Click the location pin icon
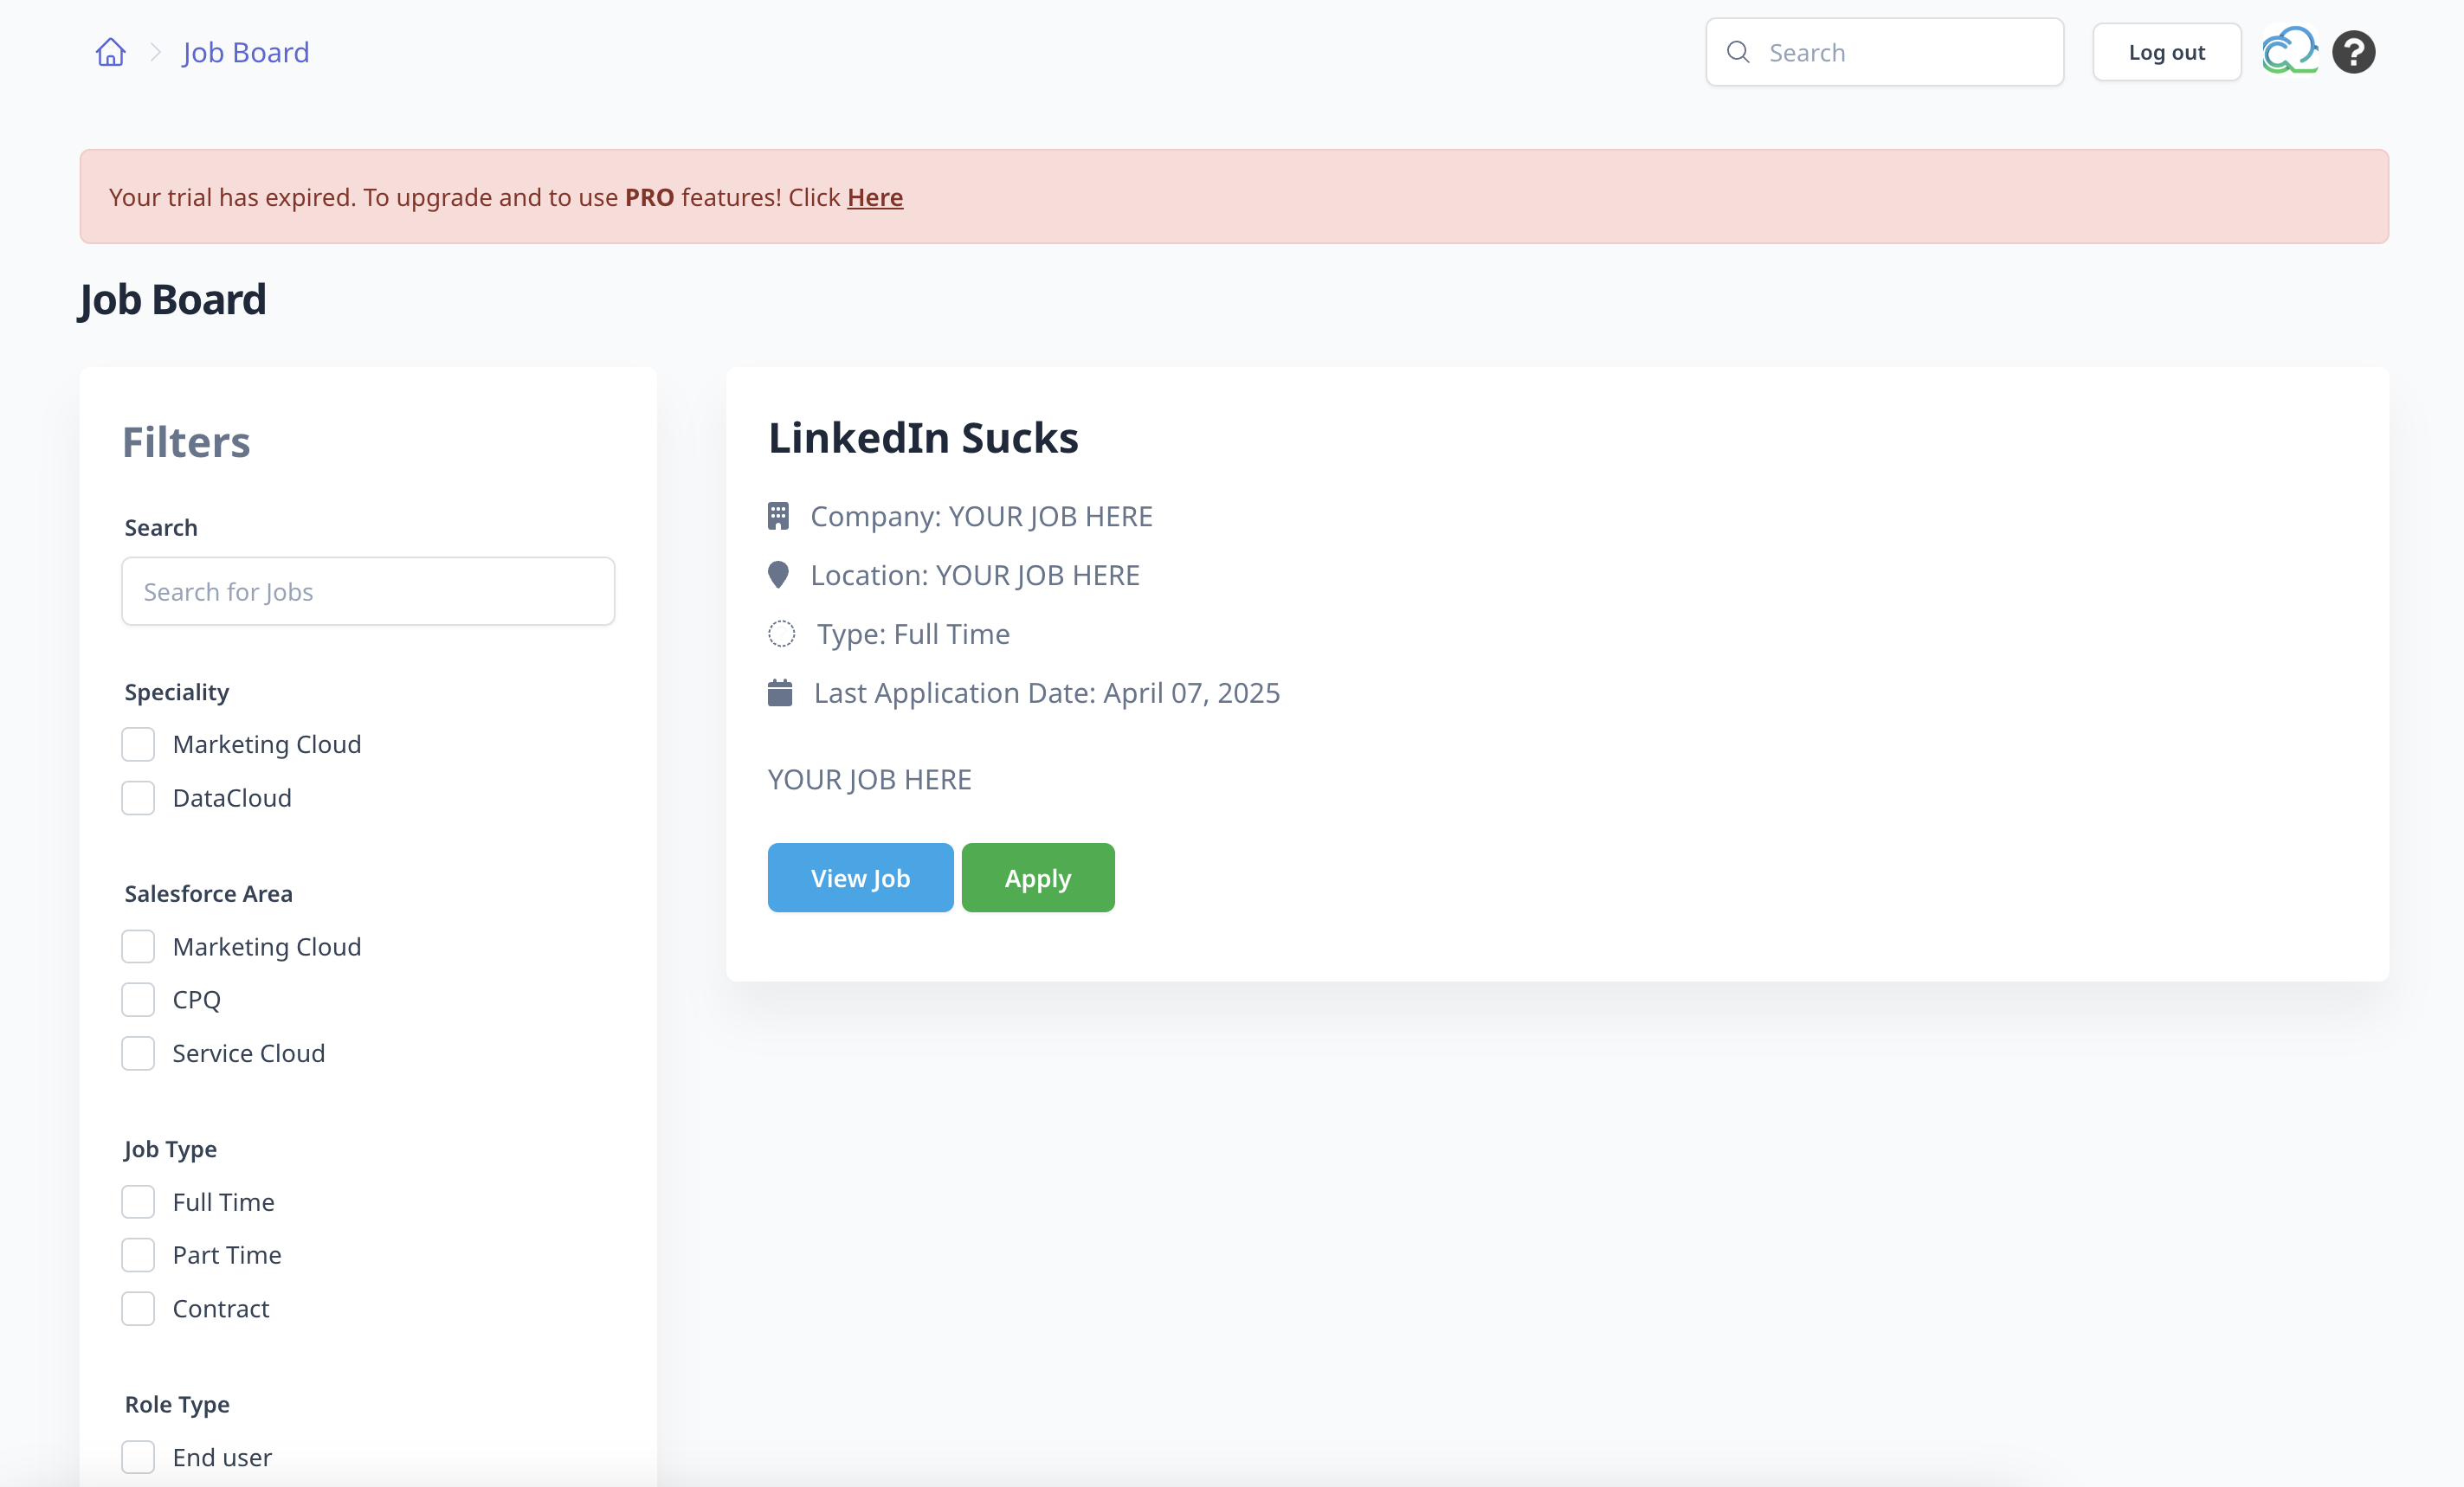This screenshot has width=2464, height=1487. tap(778, 575)
